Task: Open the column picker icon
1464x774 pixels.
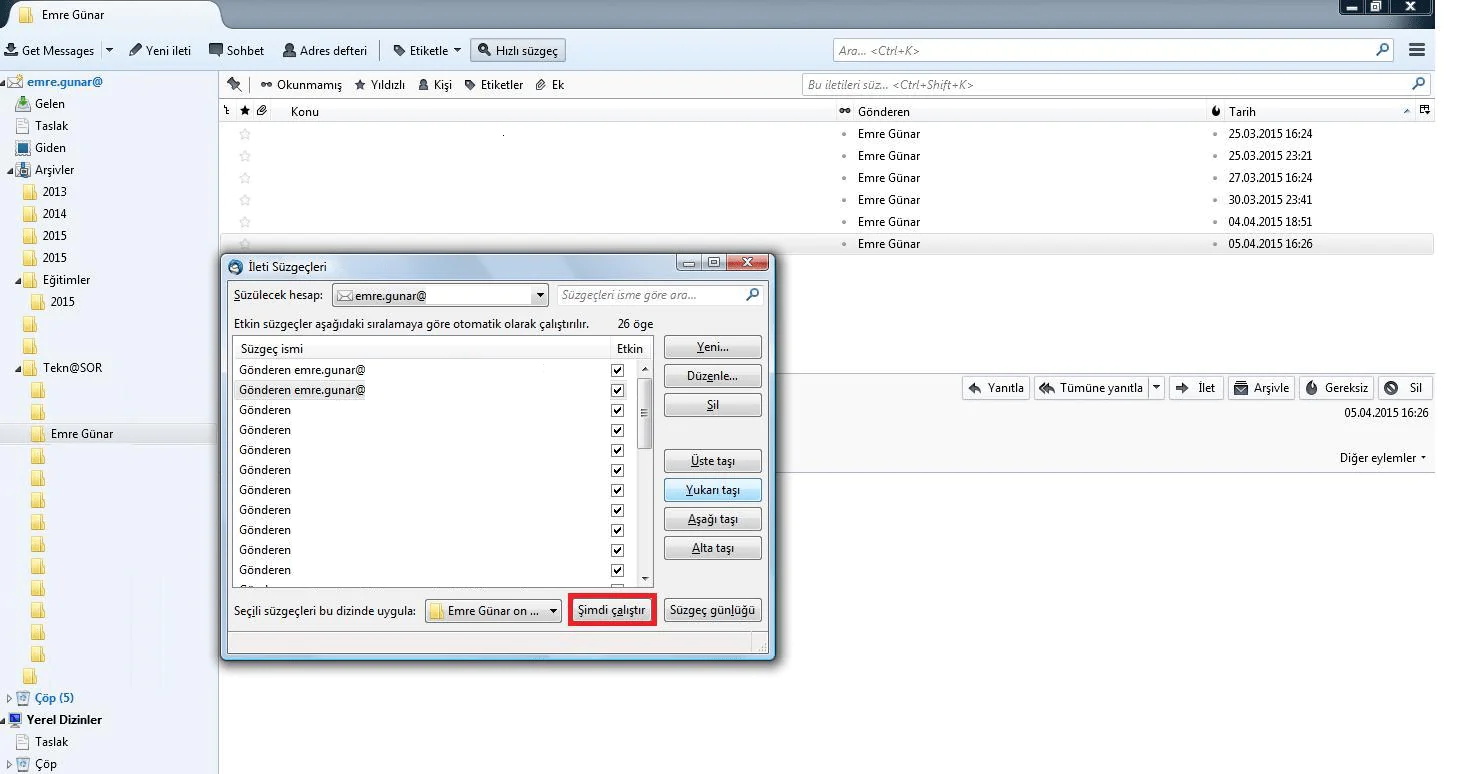Action: (x=1425, y=111)
